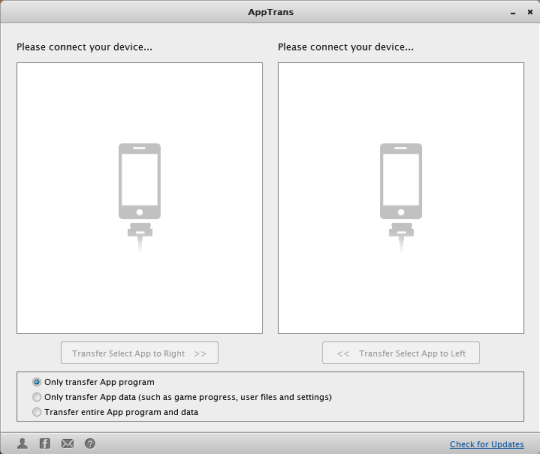Click Transfer Select App to Left button
Image resolution: width=540 pixels, height=454 pixels.
pyautogui.click(x=401, y=353)
